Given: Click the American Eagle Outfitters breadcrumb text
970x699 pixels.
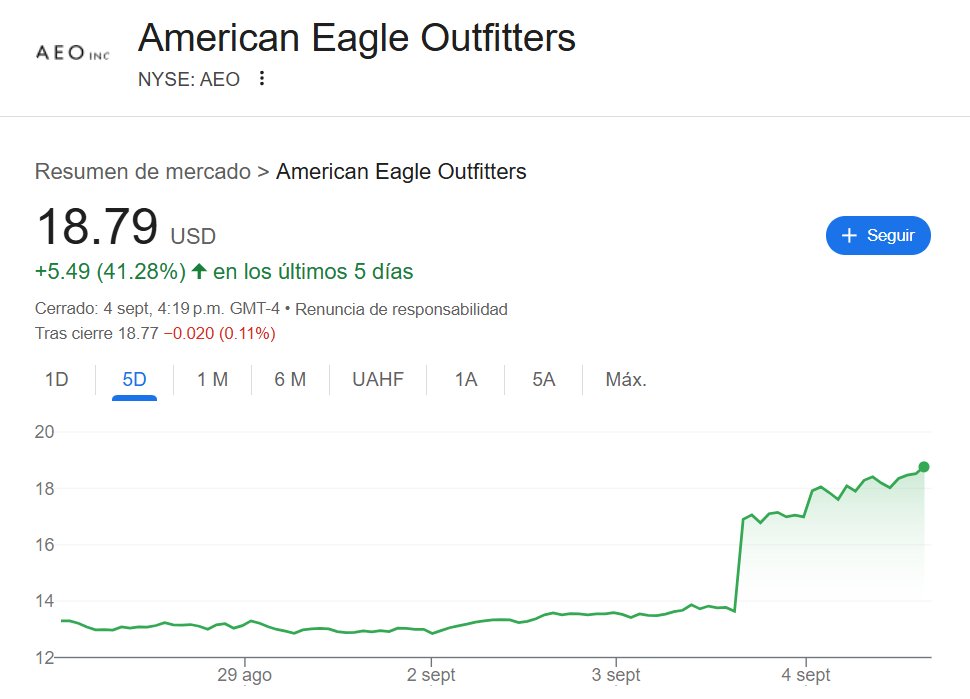Looking at the screenshot, I should pos(401,171).
